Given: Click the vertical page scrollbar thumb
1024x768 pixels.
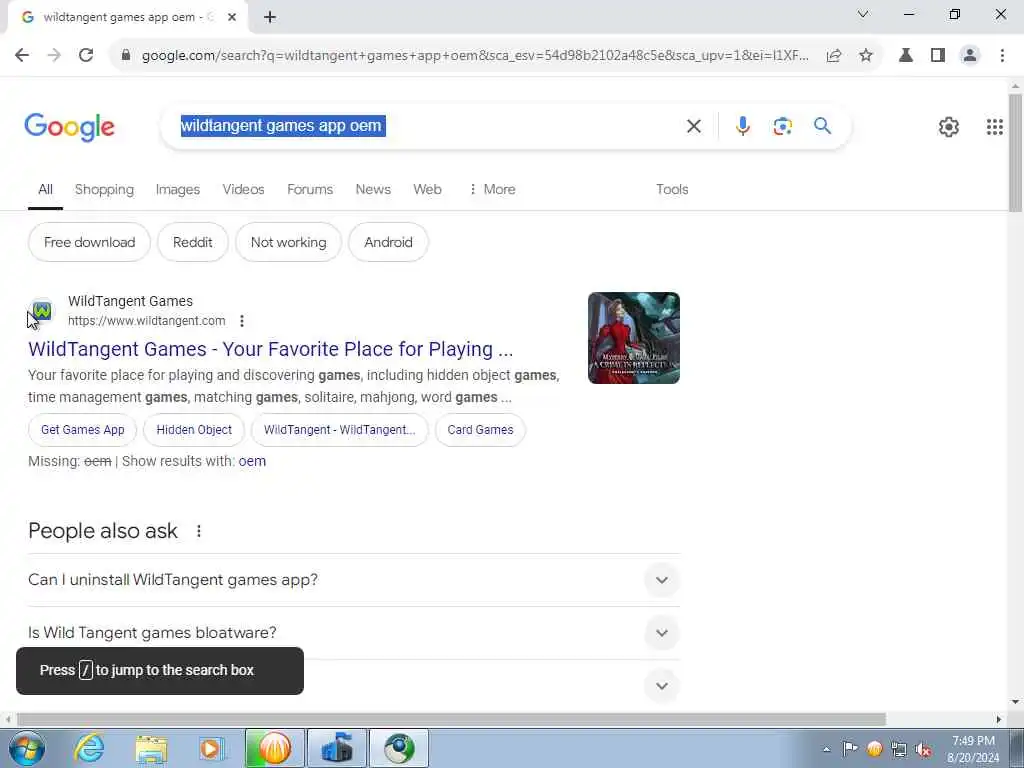Looking at the screenshot, I should (x=1015, y=153).
